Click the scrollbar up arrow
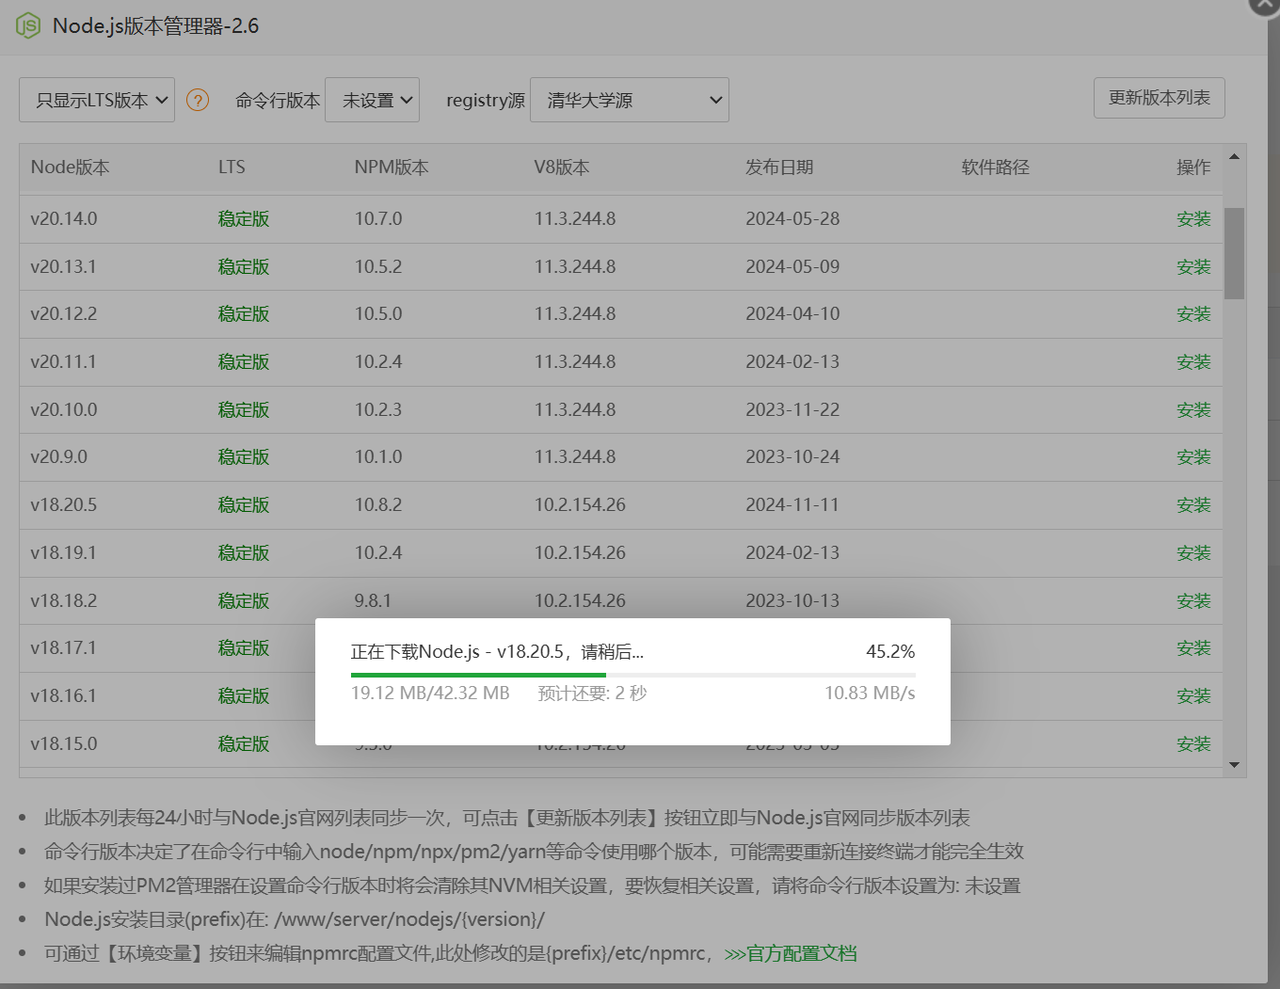Screen dimensions: 1280x989 (x=1234, y=157)
